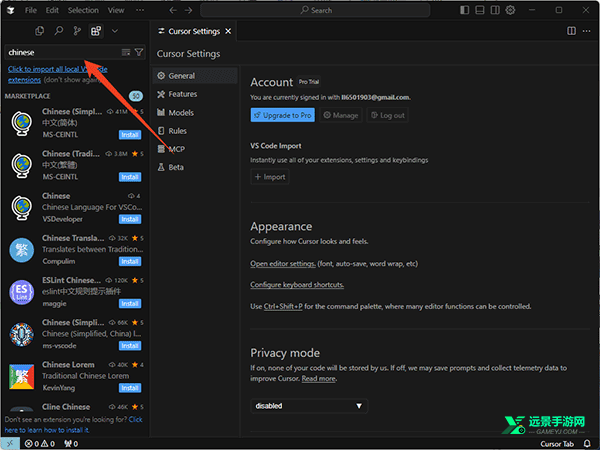This screenshot has height=450, width=600.
Task: Expand the additional views chevron in sidebar
Action: (114, 31)
